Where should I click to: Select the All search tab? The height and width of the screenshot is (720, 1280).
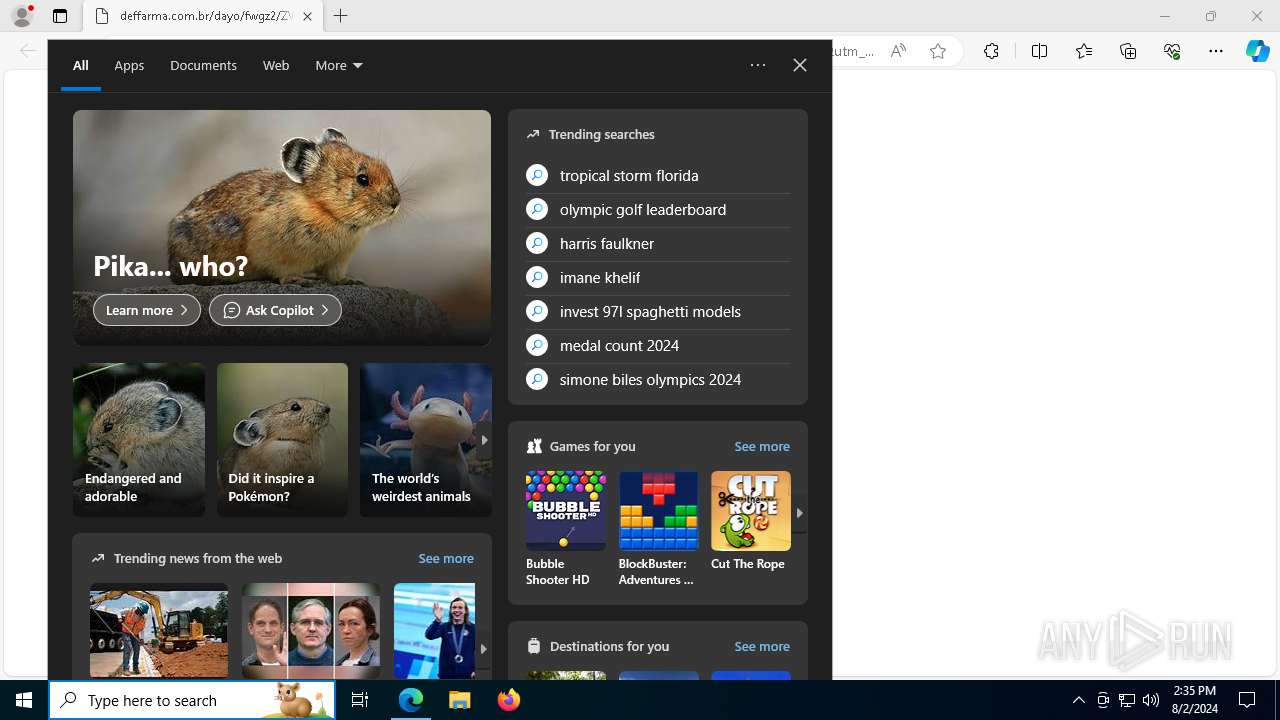click(x=81, y=65)
